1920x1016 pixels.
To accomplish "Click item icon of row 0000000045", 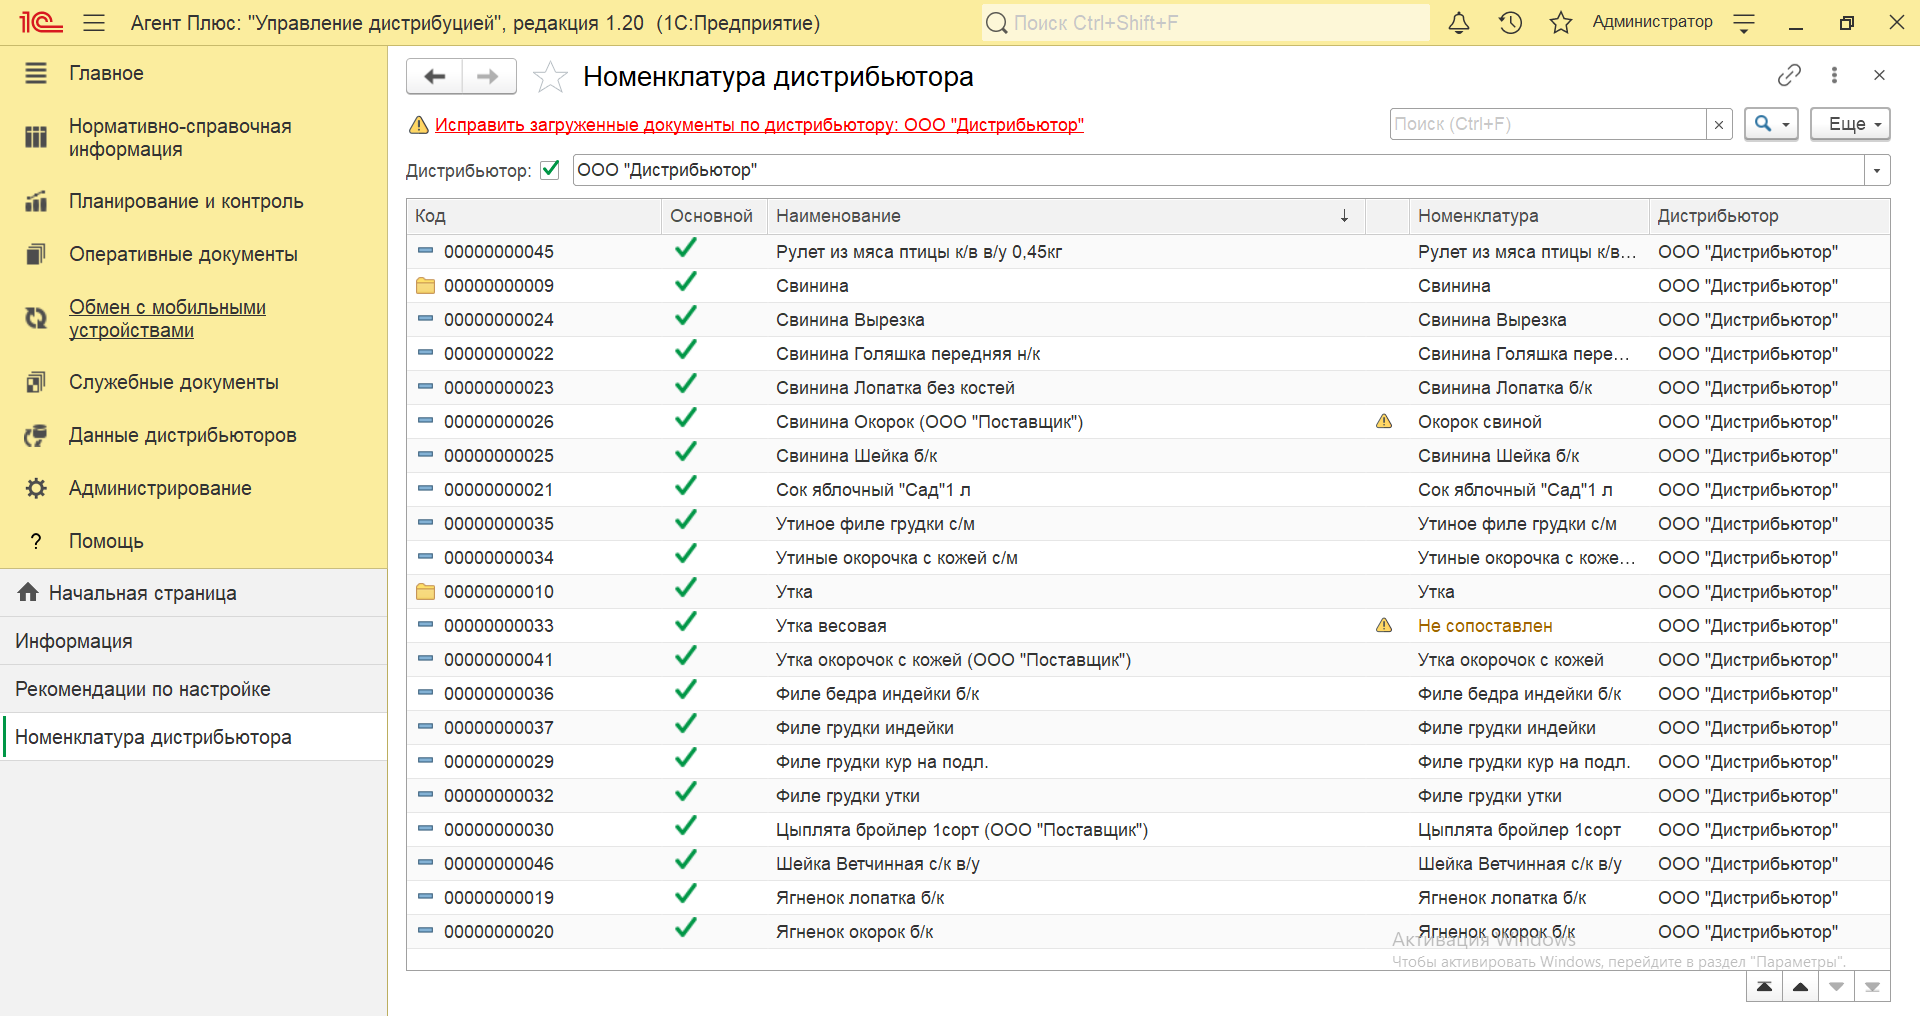I will coord(425,251).
